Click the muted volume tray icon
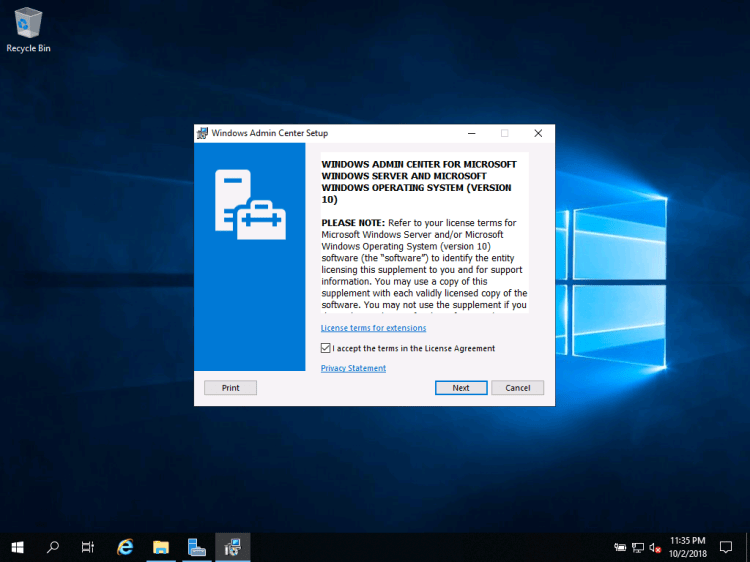Screen dimensions: 750x562 pyautogui.click(x=655, y=548)
